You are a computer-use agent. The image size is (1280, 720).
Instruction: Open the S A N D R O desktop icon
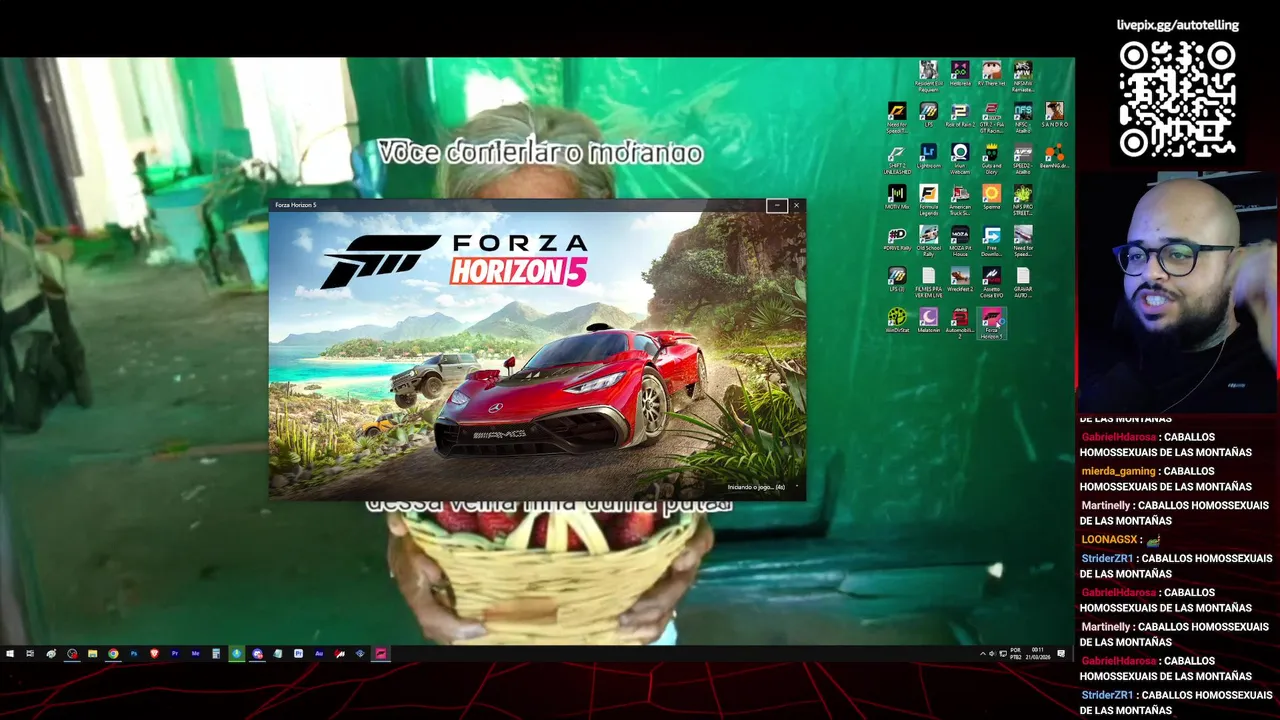click(x=1055, y=116)
